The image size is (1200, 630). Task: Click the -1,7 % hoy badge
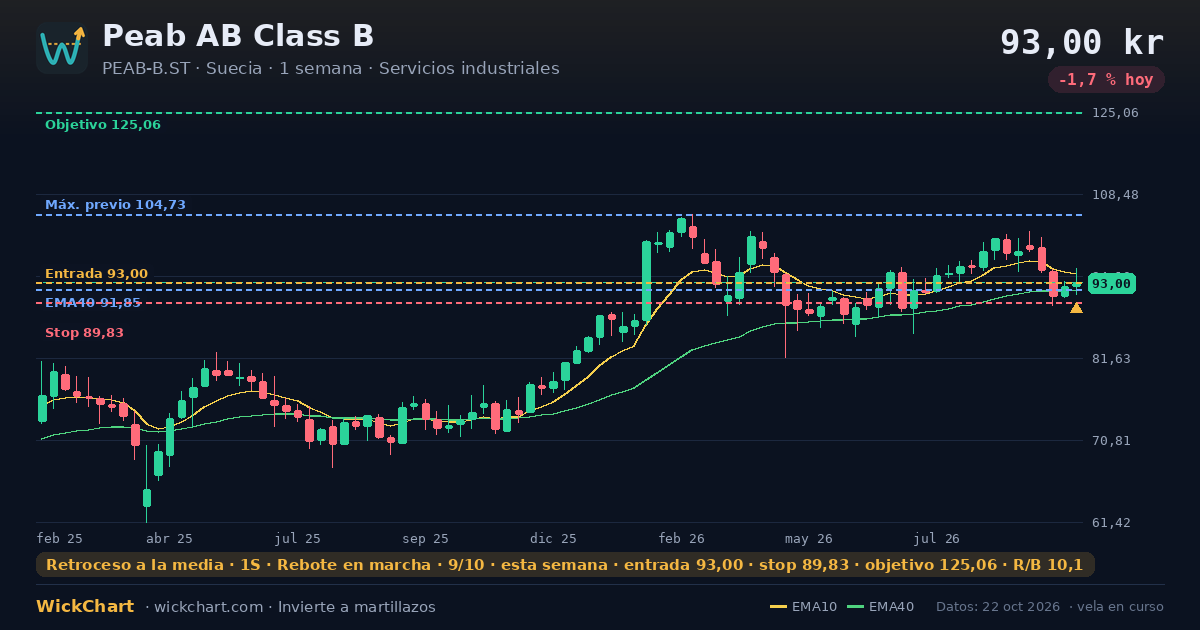click(x=1106, y=80)
